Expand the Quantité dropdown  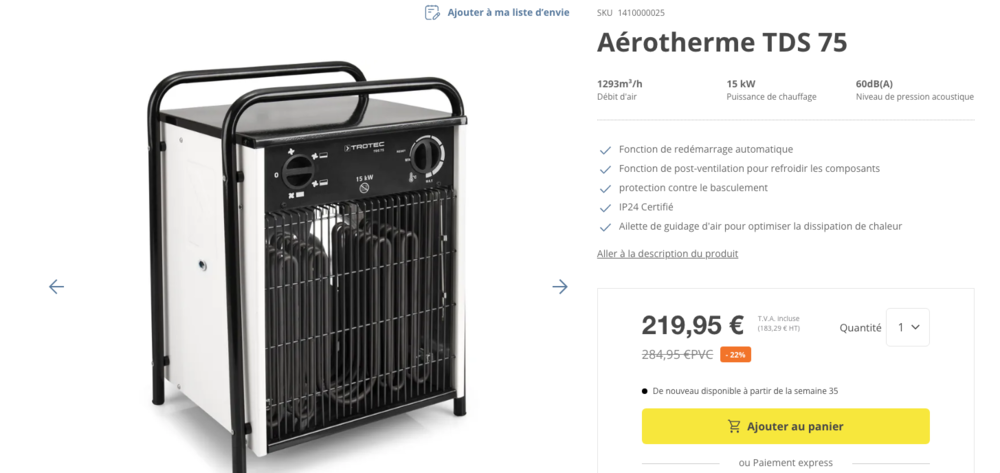click(x=908, y=327)
